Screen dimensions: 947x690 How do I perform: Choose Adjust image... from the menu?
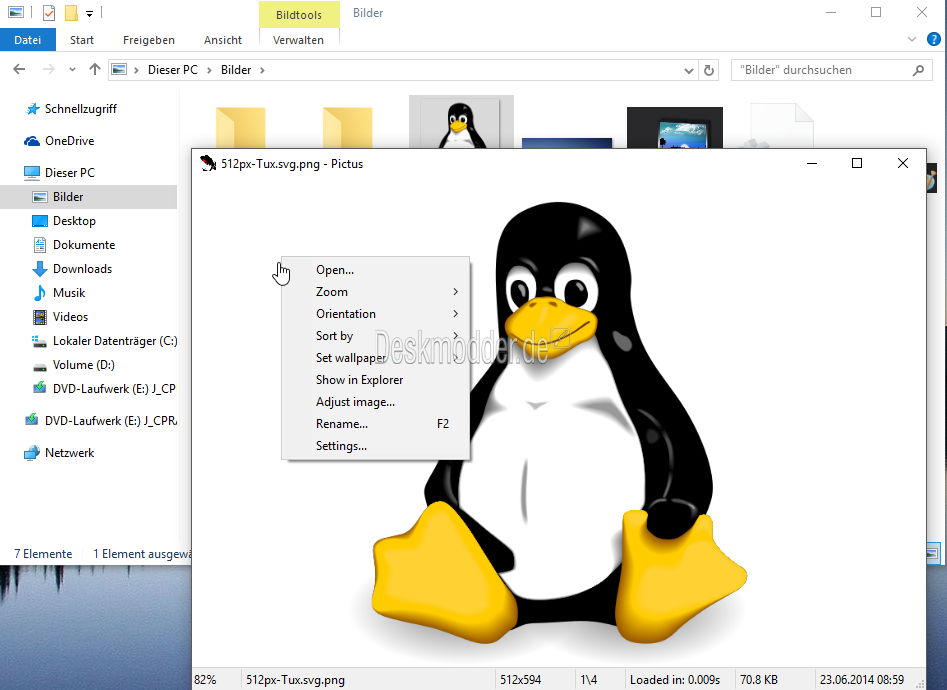376,402
